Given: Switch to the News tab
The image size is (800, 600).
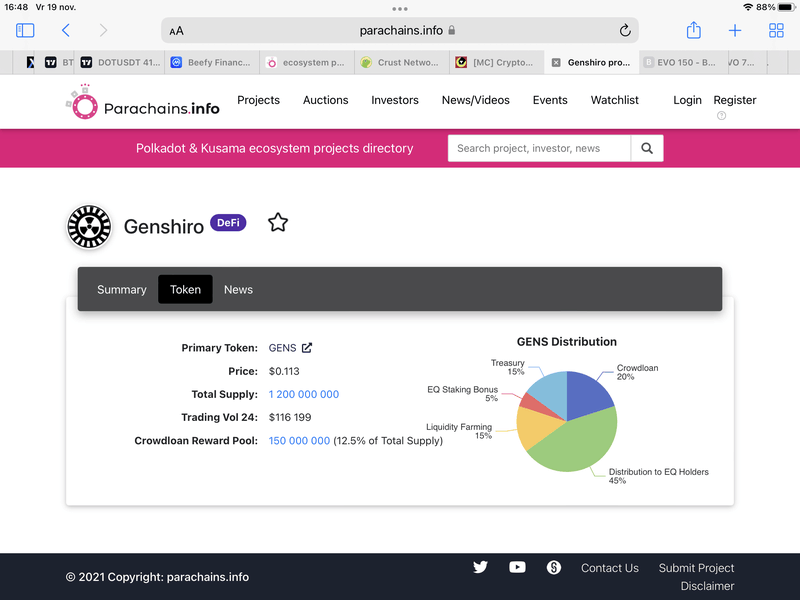Looking at the screenshot, I should tap(238, 289).
